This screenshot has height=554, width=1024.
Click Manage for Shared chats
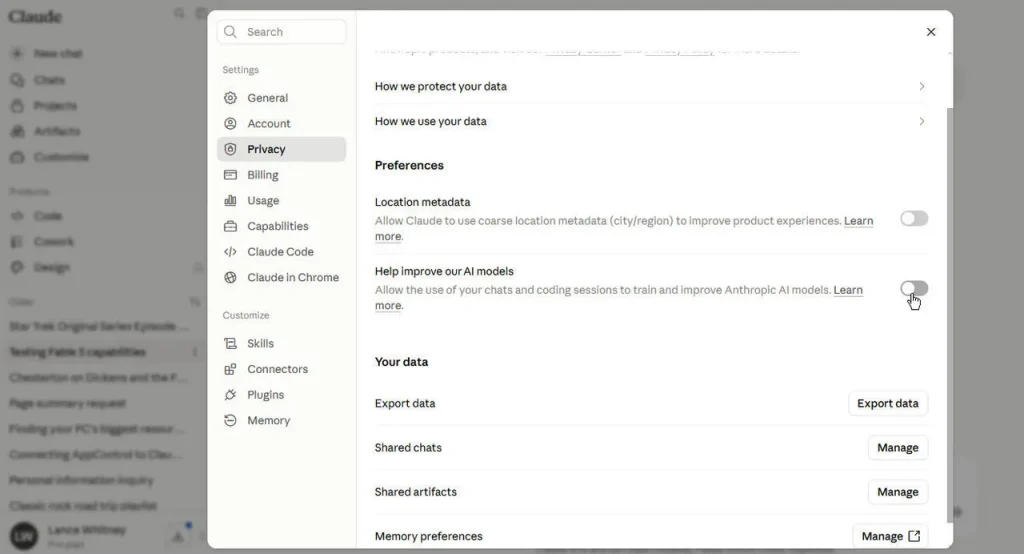pyautogui.click(x=897, y=448)
